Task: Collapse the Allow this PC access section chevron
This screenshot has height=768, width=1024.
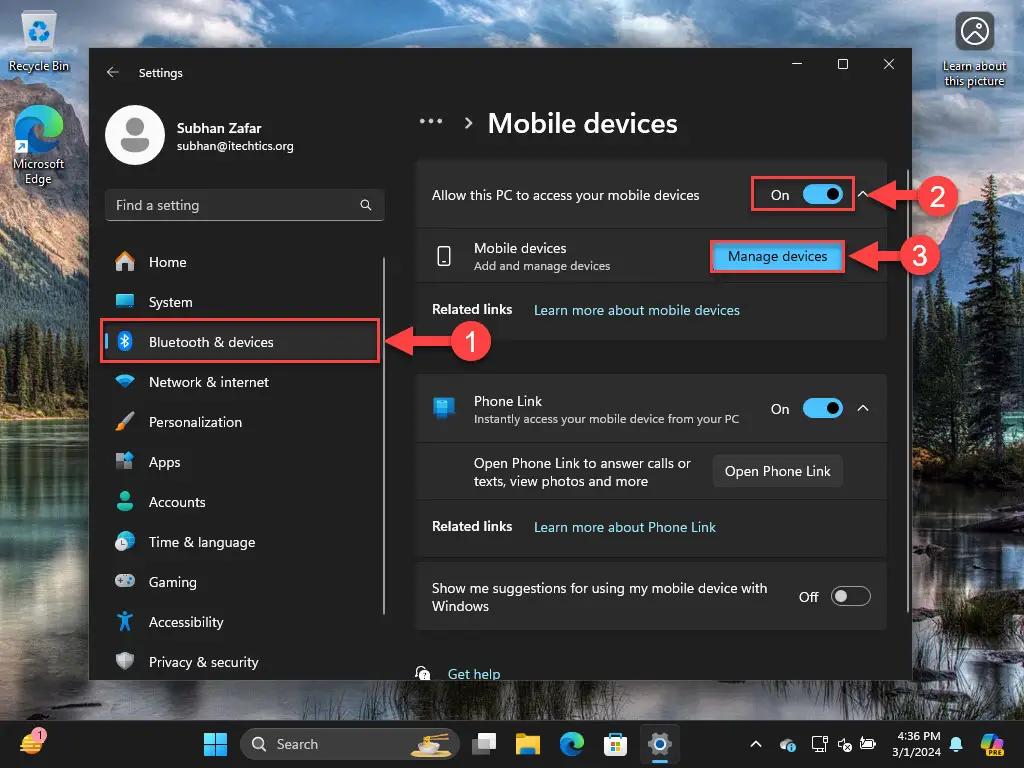Action: point(863,194)
